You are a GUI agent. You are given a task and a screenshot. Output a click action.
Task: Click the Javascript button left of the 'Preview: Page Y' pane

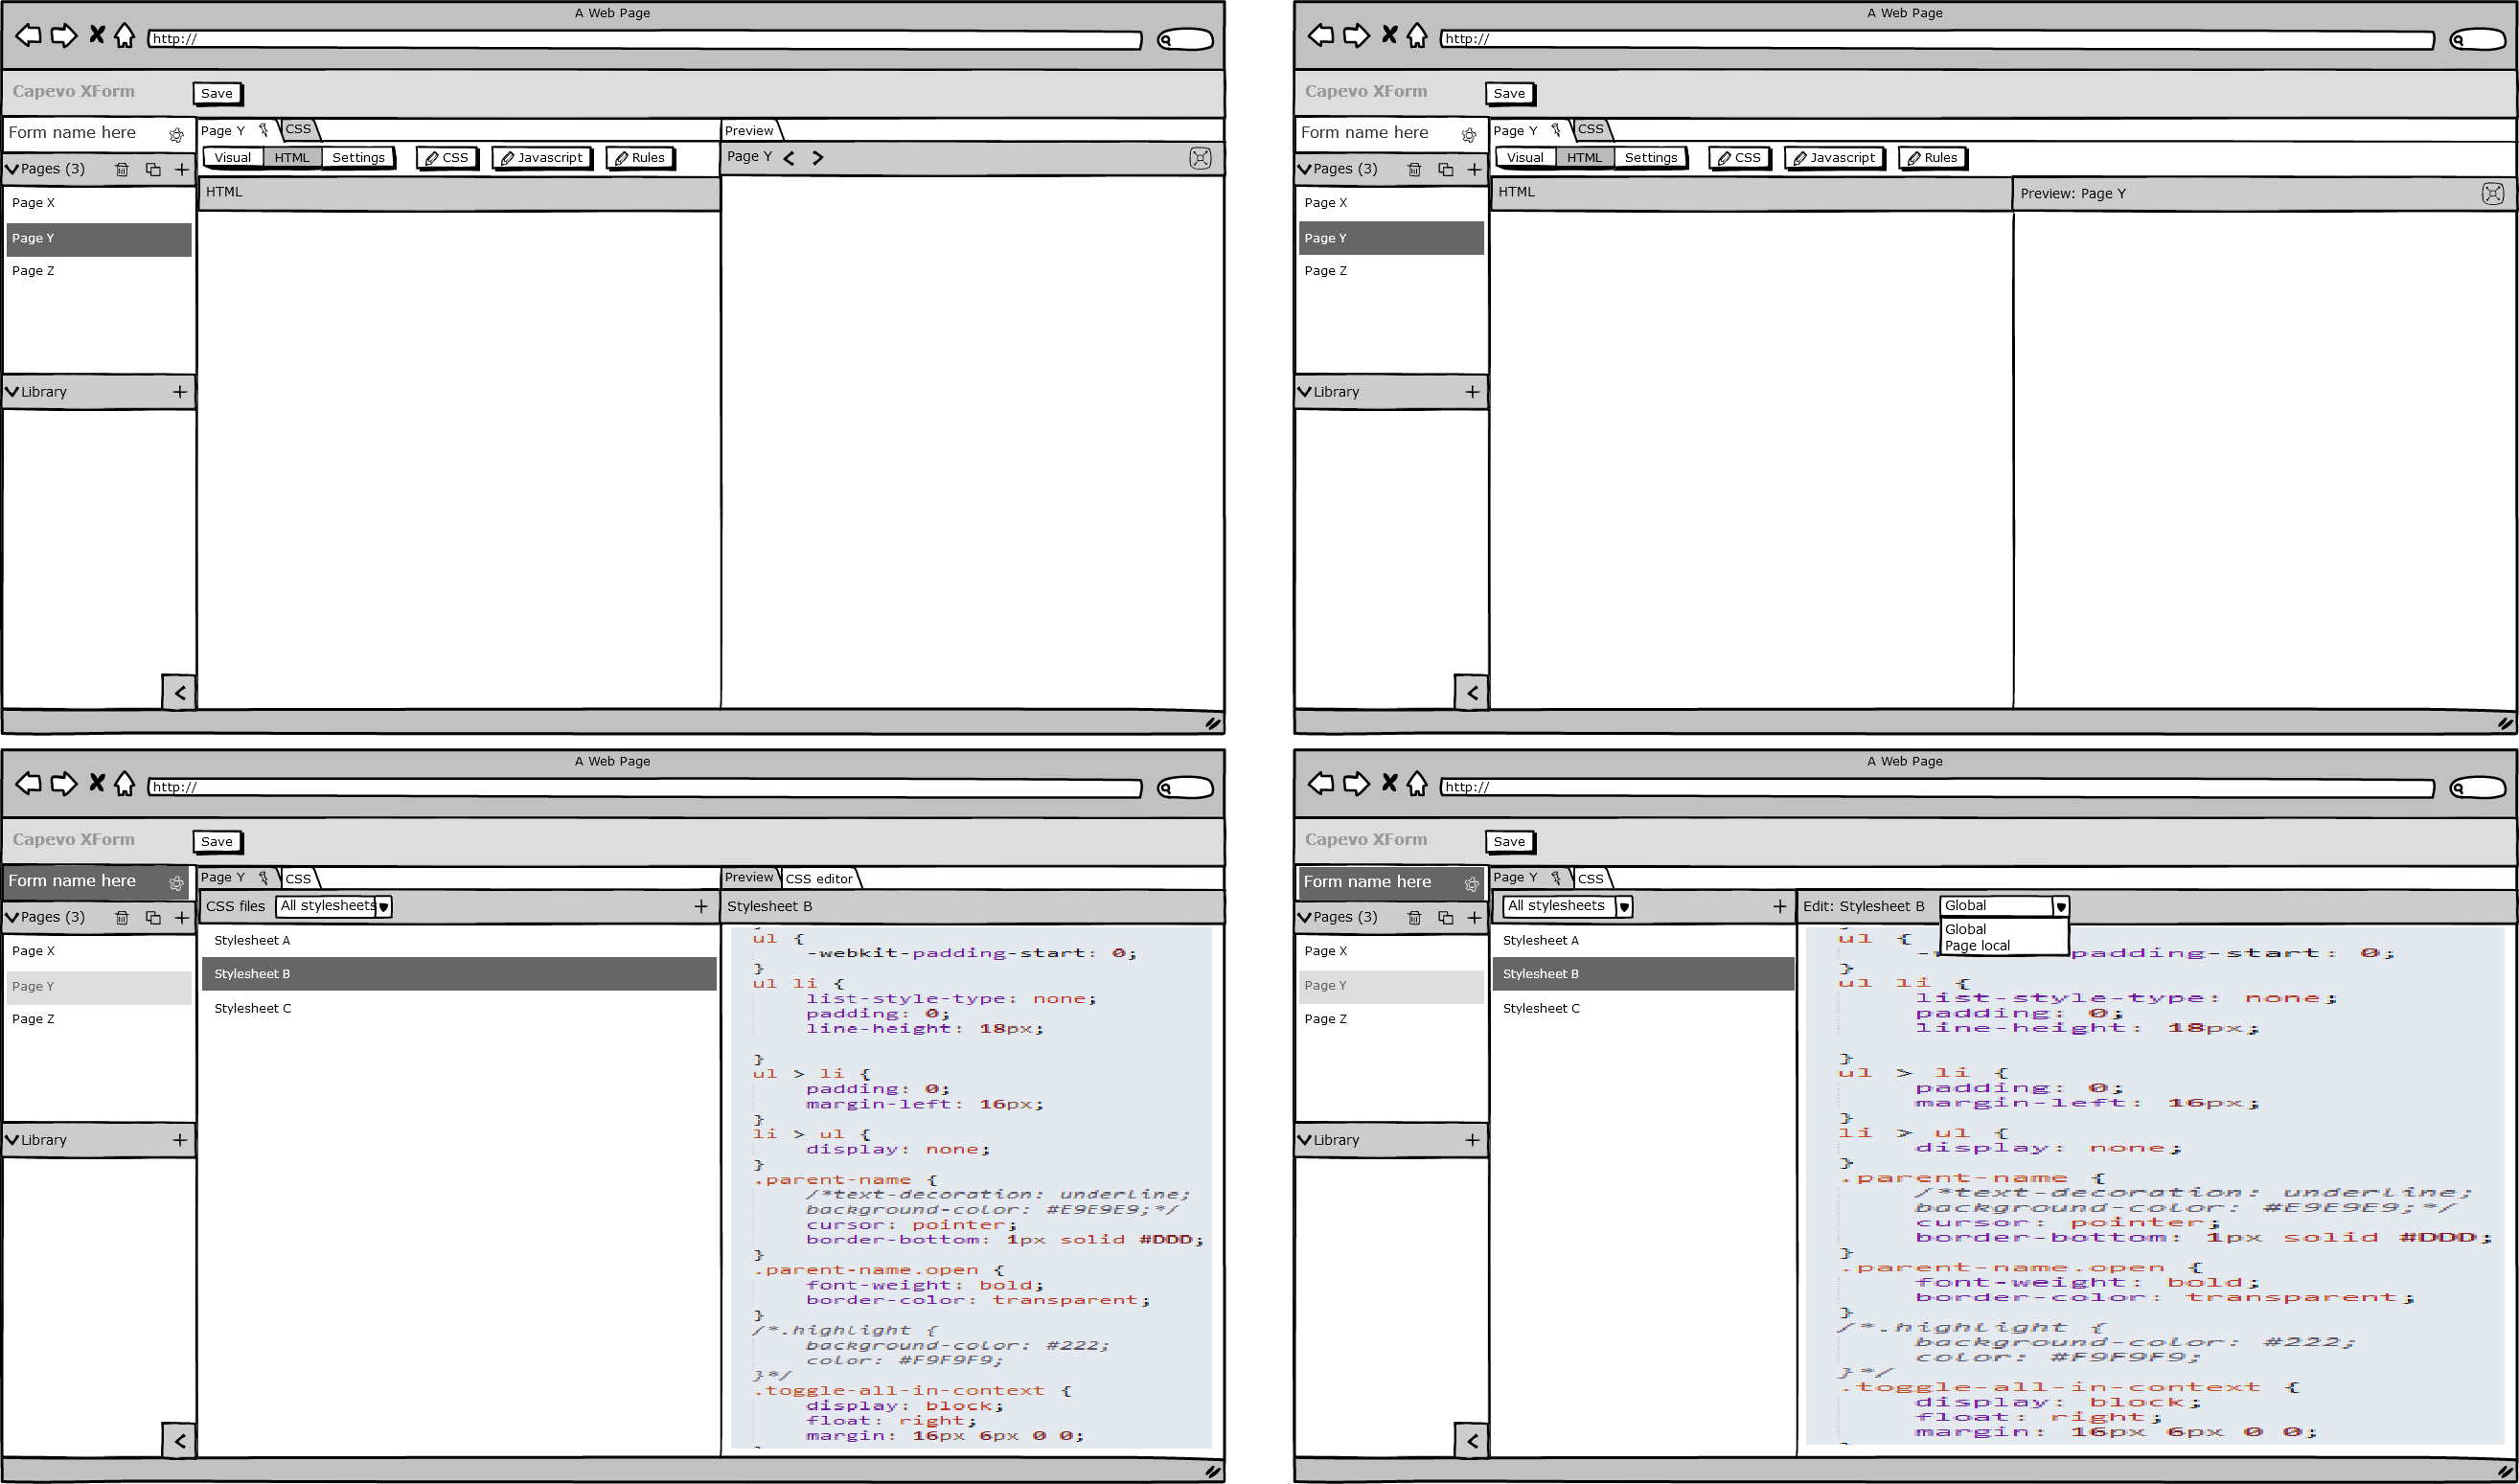point(1834,158)
